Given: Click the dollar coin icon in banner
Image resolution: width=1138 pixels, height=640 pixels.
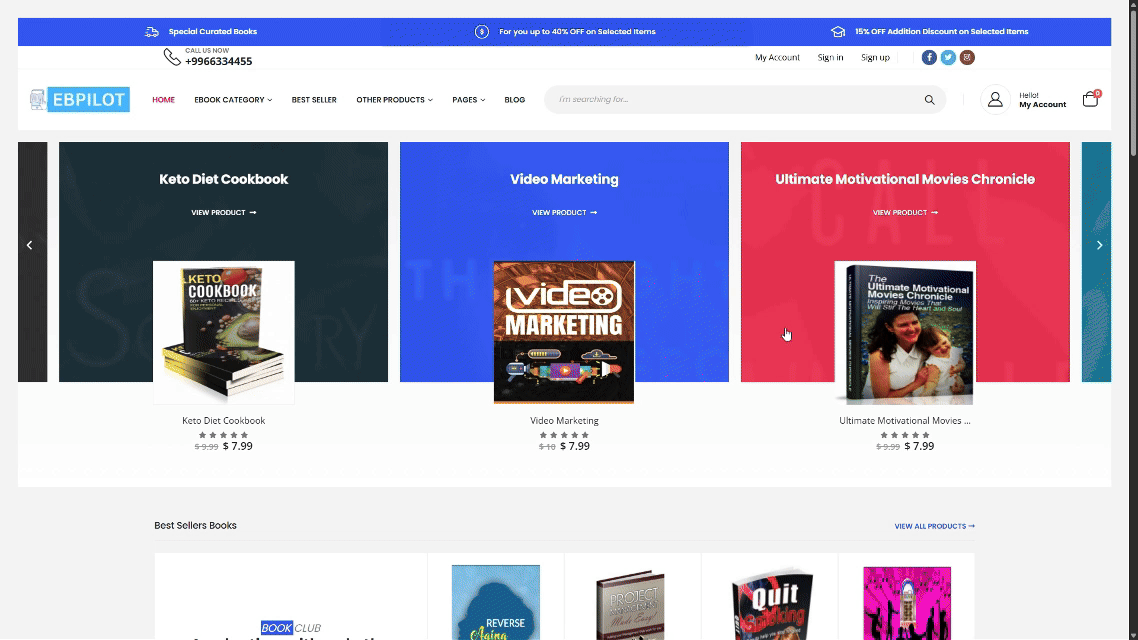Looking at the screenshot, I should click(482, 31).
